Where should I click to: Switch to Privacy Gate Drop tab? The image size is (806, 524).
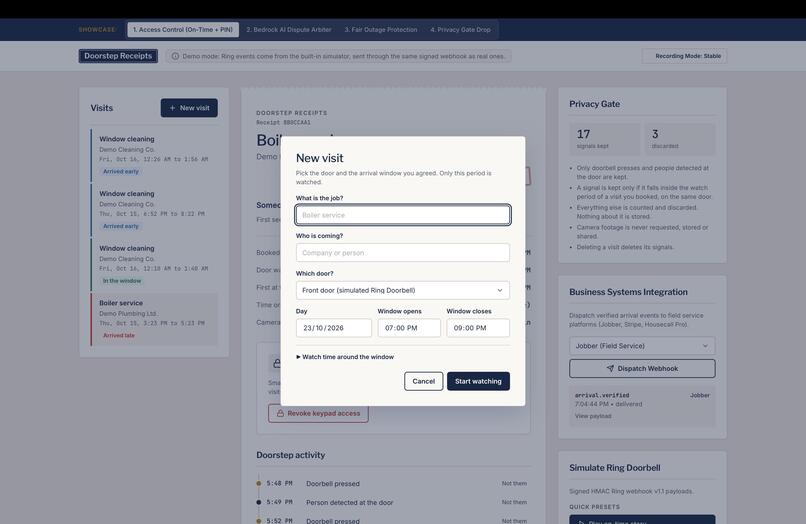click(461, 29)
